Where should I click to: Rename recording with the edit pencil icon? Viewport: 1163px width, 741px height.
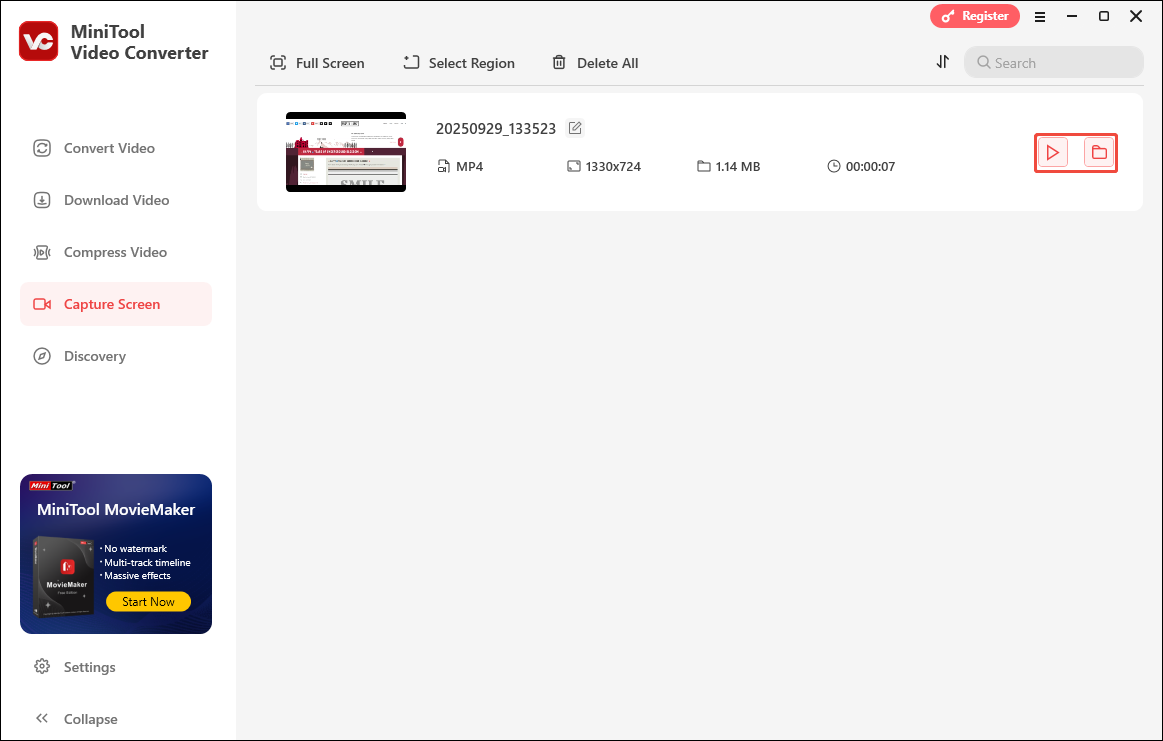575,128
